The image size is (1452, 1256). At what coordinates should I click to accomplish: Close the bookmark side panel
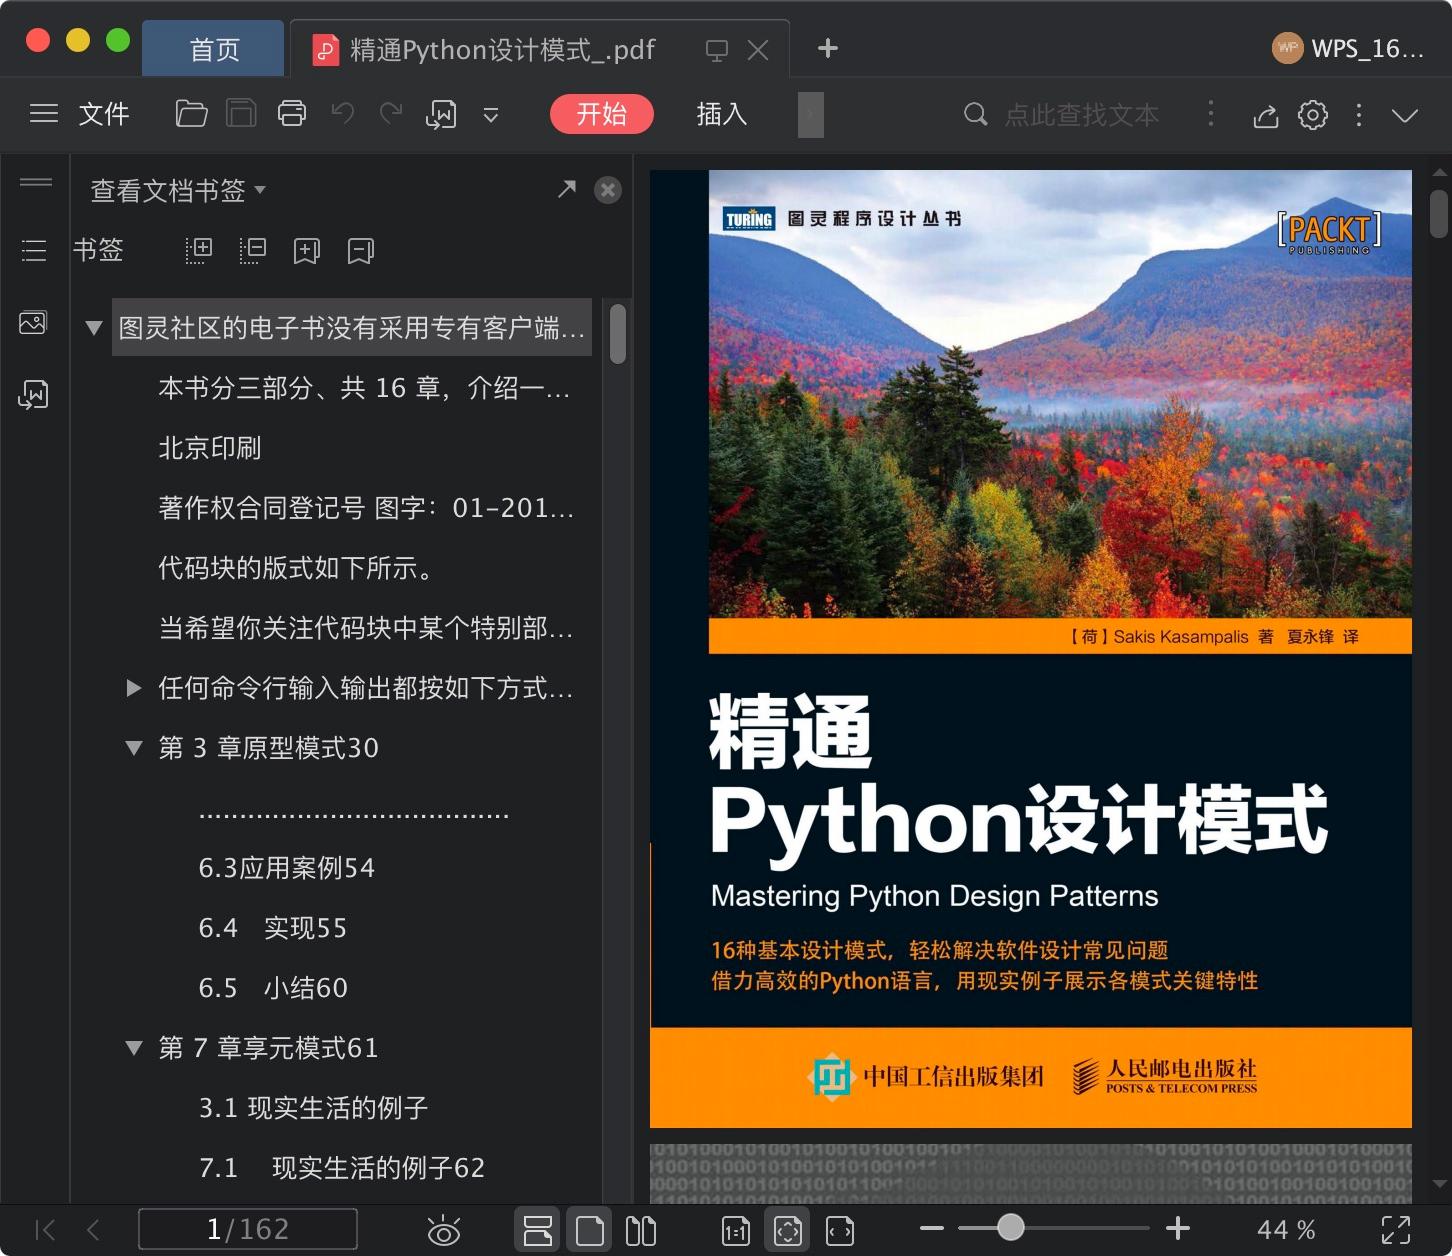pyautogui.click(x=608, y=190)
